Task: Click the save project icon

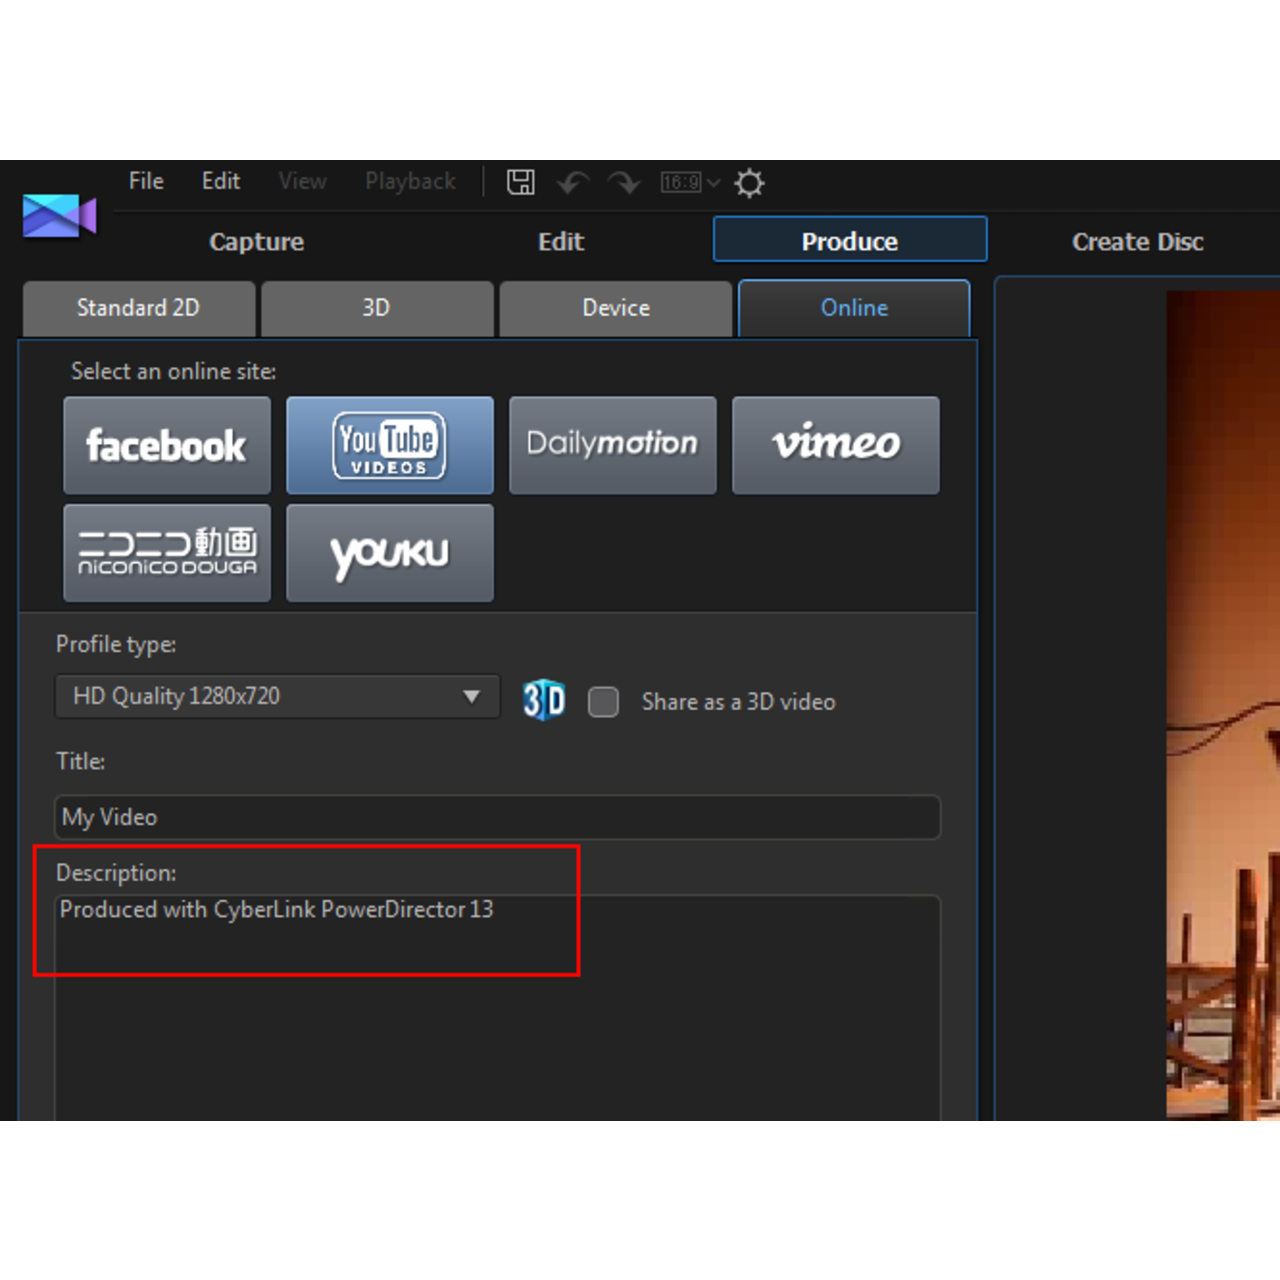Action: (520, 182)
